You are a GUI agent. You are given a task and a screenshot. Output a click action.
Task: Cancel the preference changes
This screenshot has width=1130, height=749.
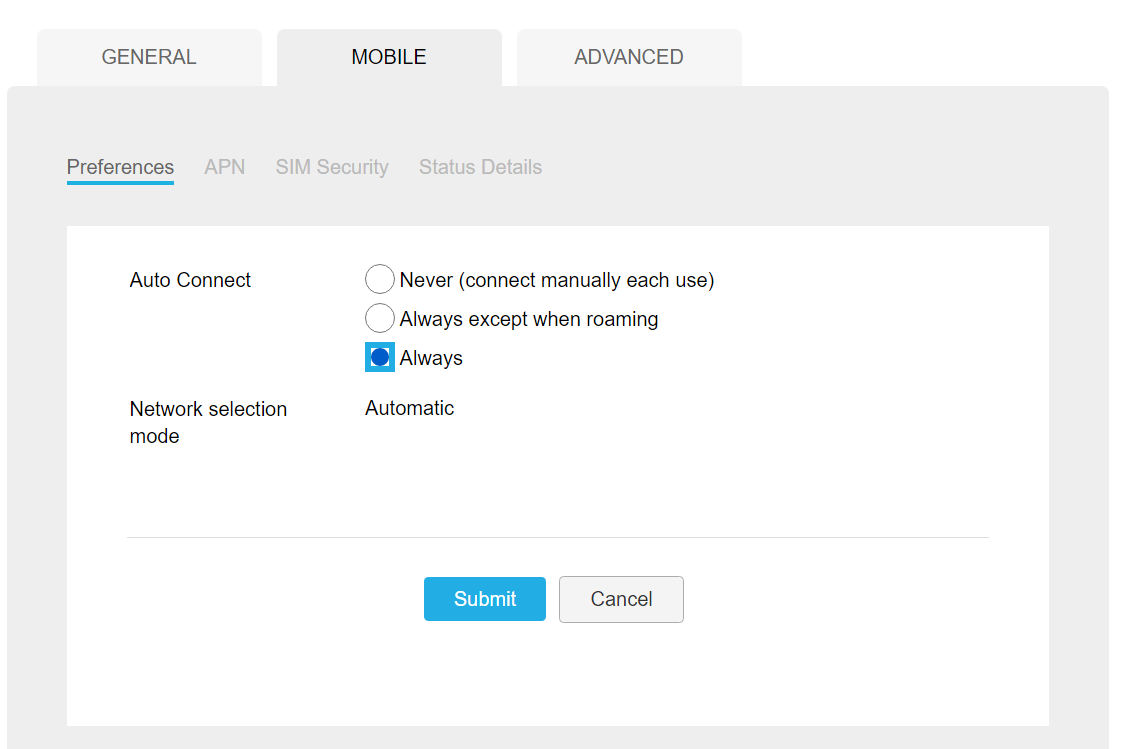click(621, 599)
